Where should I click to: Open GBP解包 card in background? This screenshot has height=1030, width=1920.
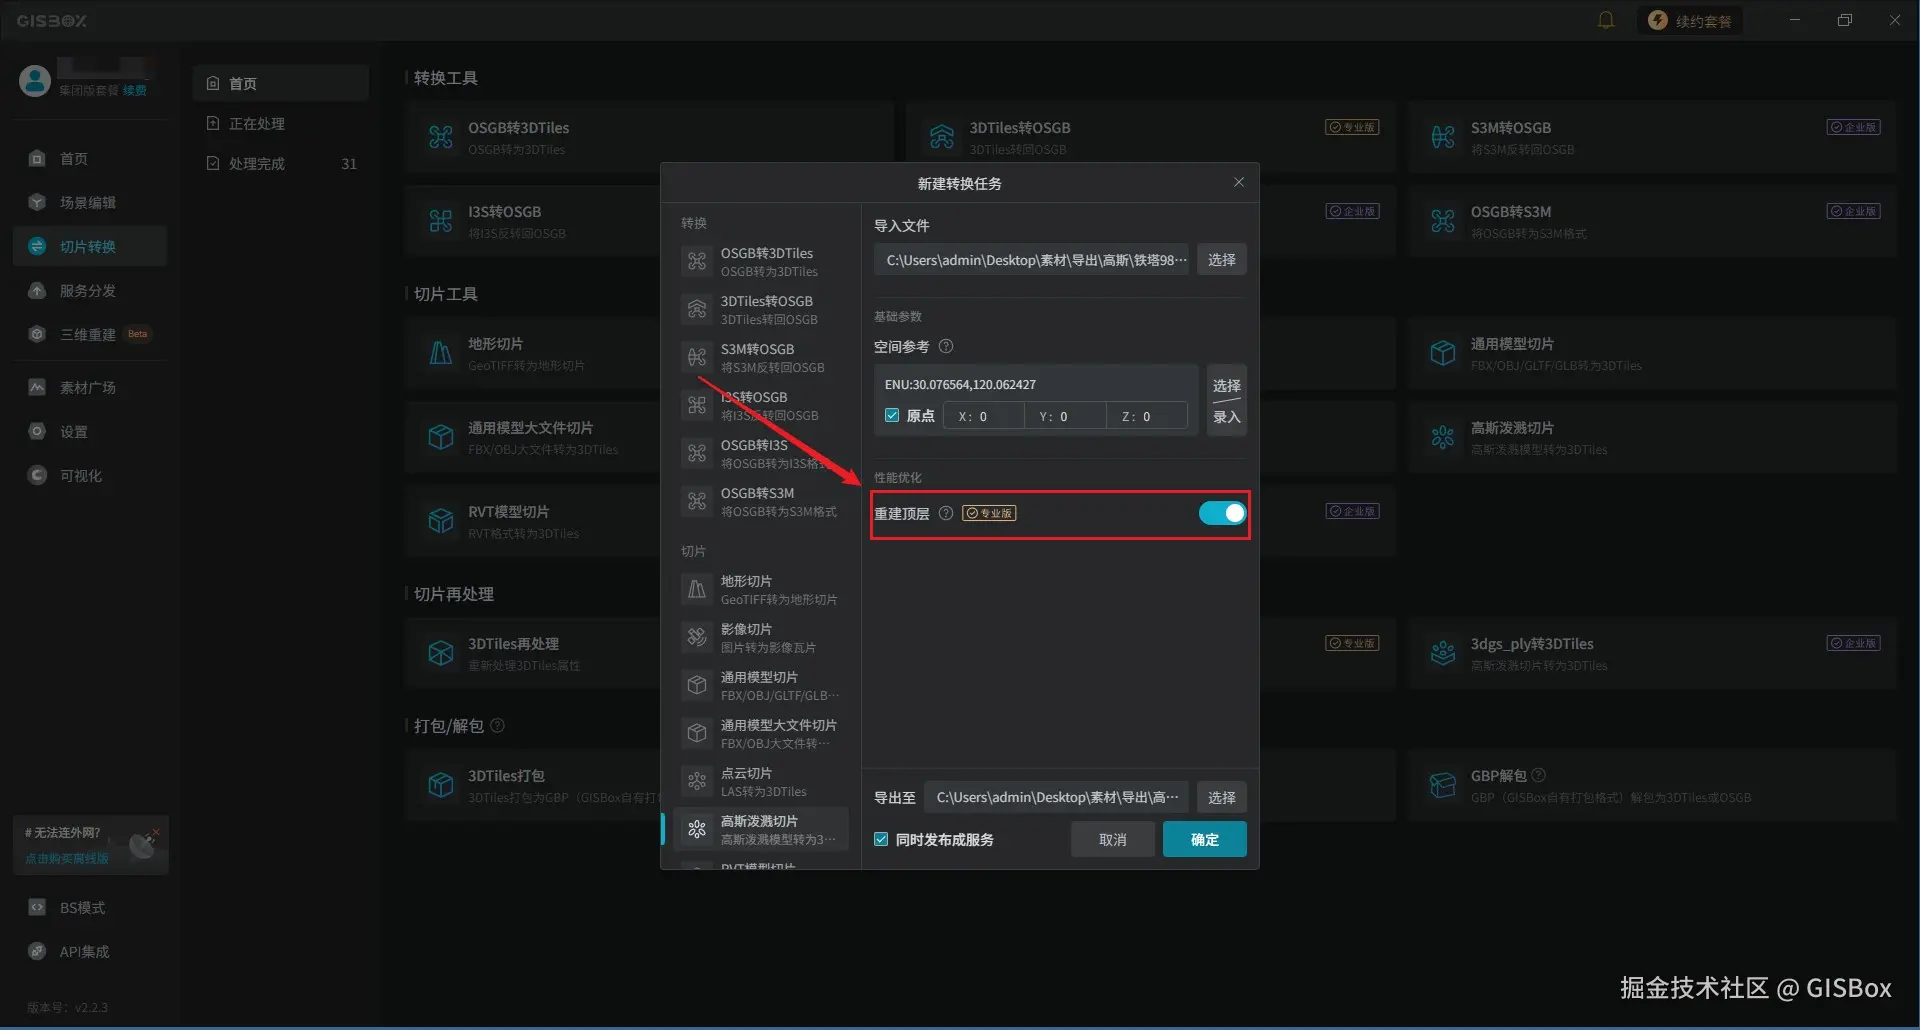tap(1652, 785)
